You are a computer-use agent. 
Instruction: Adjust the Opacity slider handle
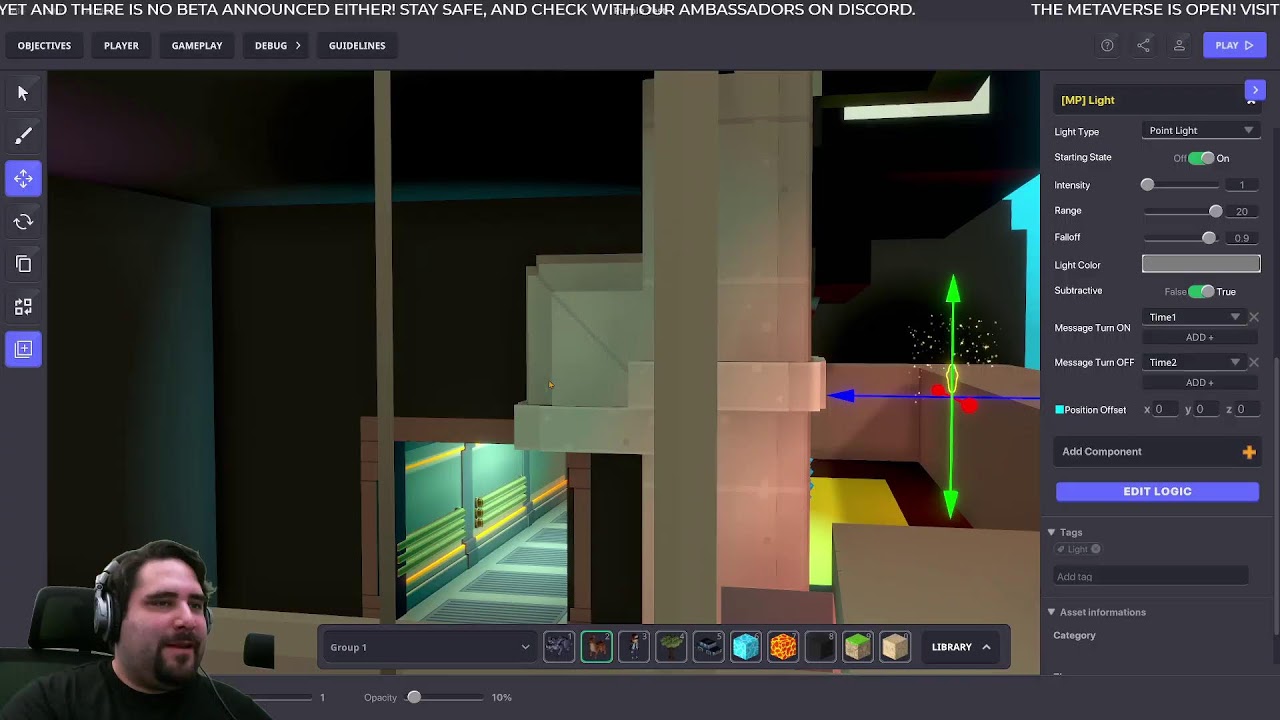[414, 697]
